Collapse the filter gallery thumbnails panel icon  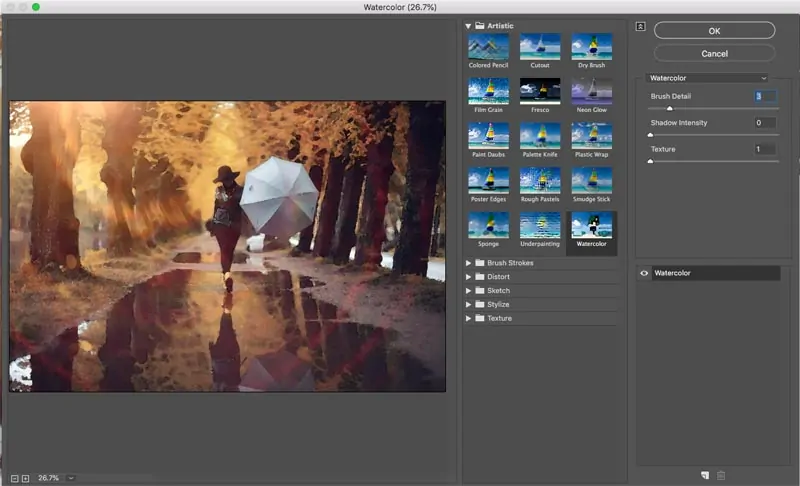pos(640,27)
